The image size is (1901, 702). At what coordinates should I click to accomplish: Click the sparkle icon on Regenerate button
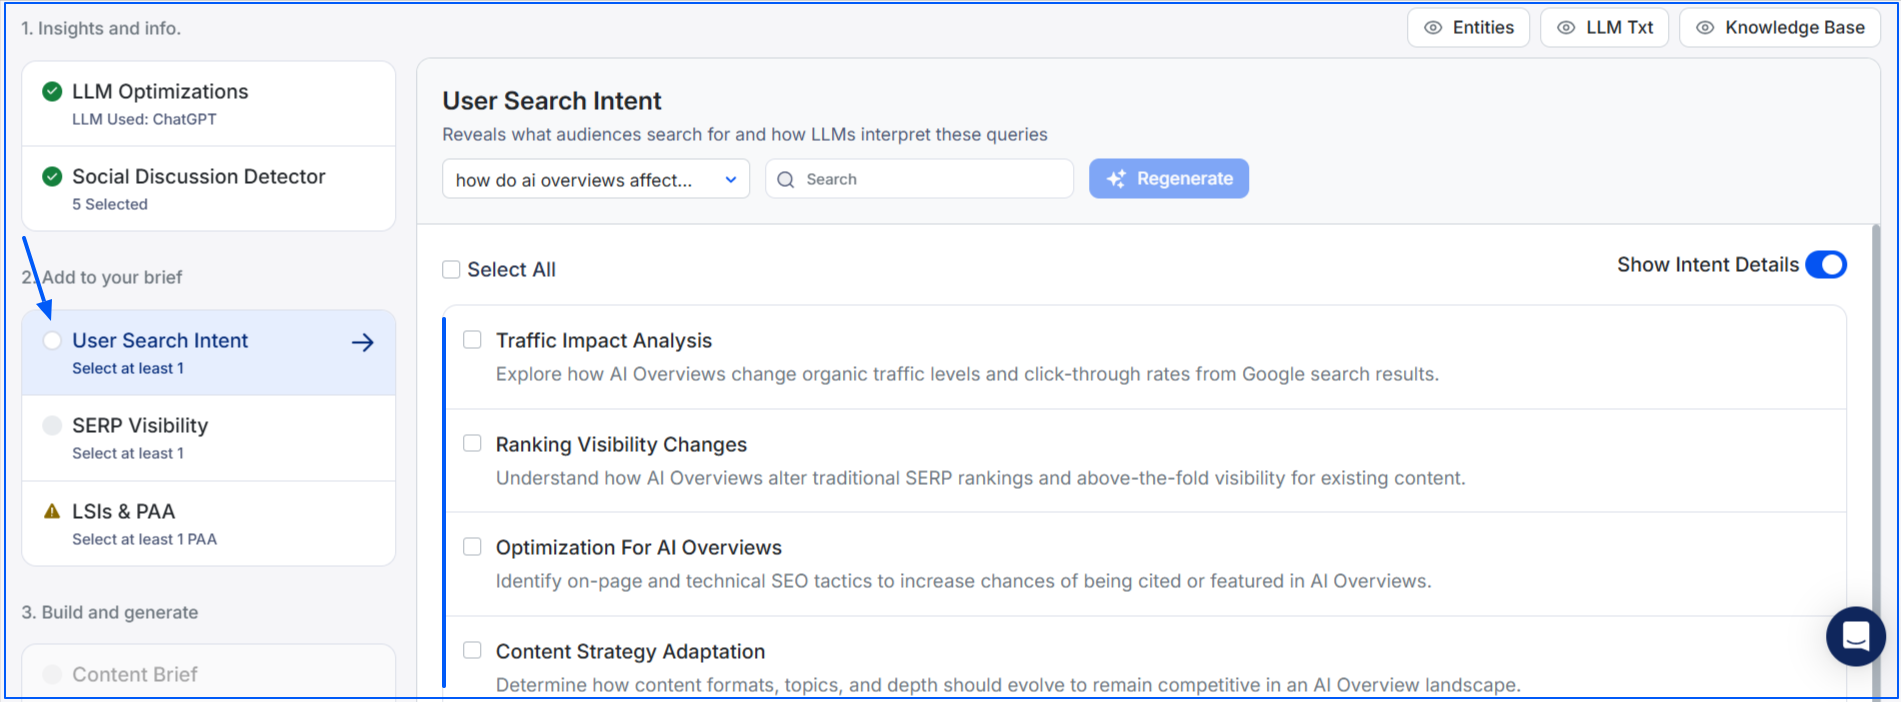tap(1116, 179)
